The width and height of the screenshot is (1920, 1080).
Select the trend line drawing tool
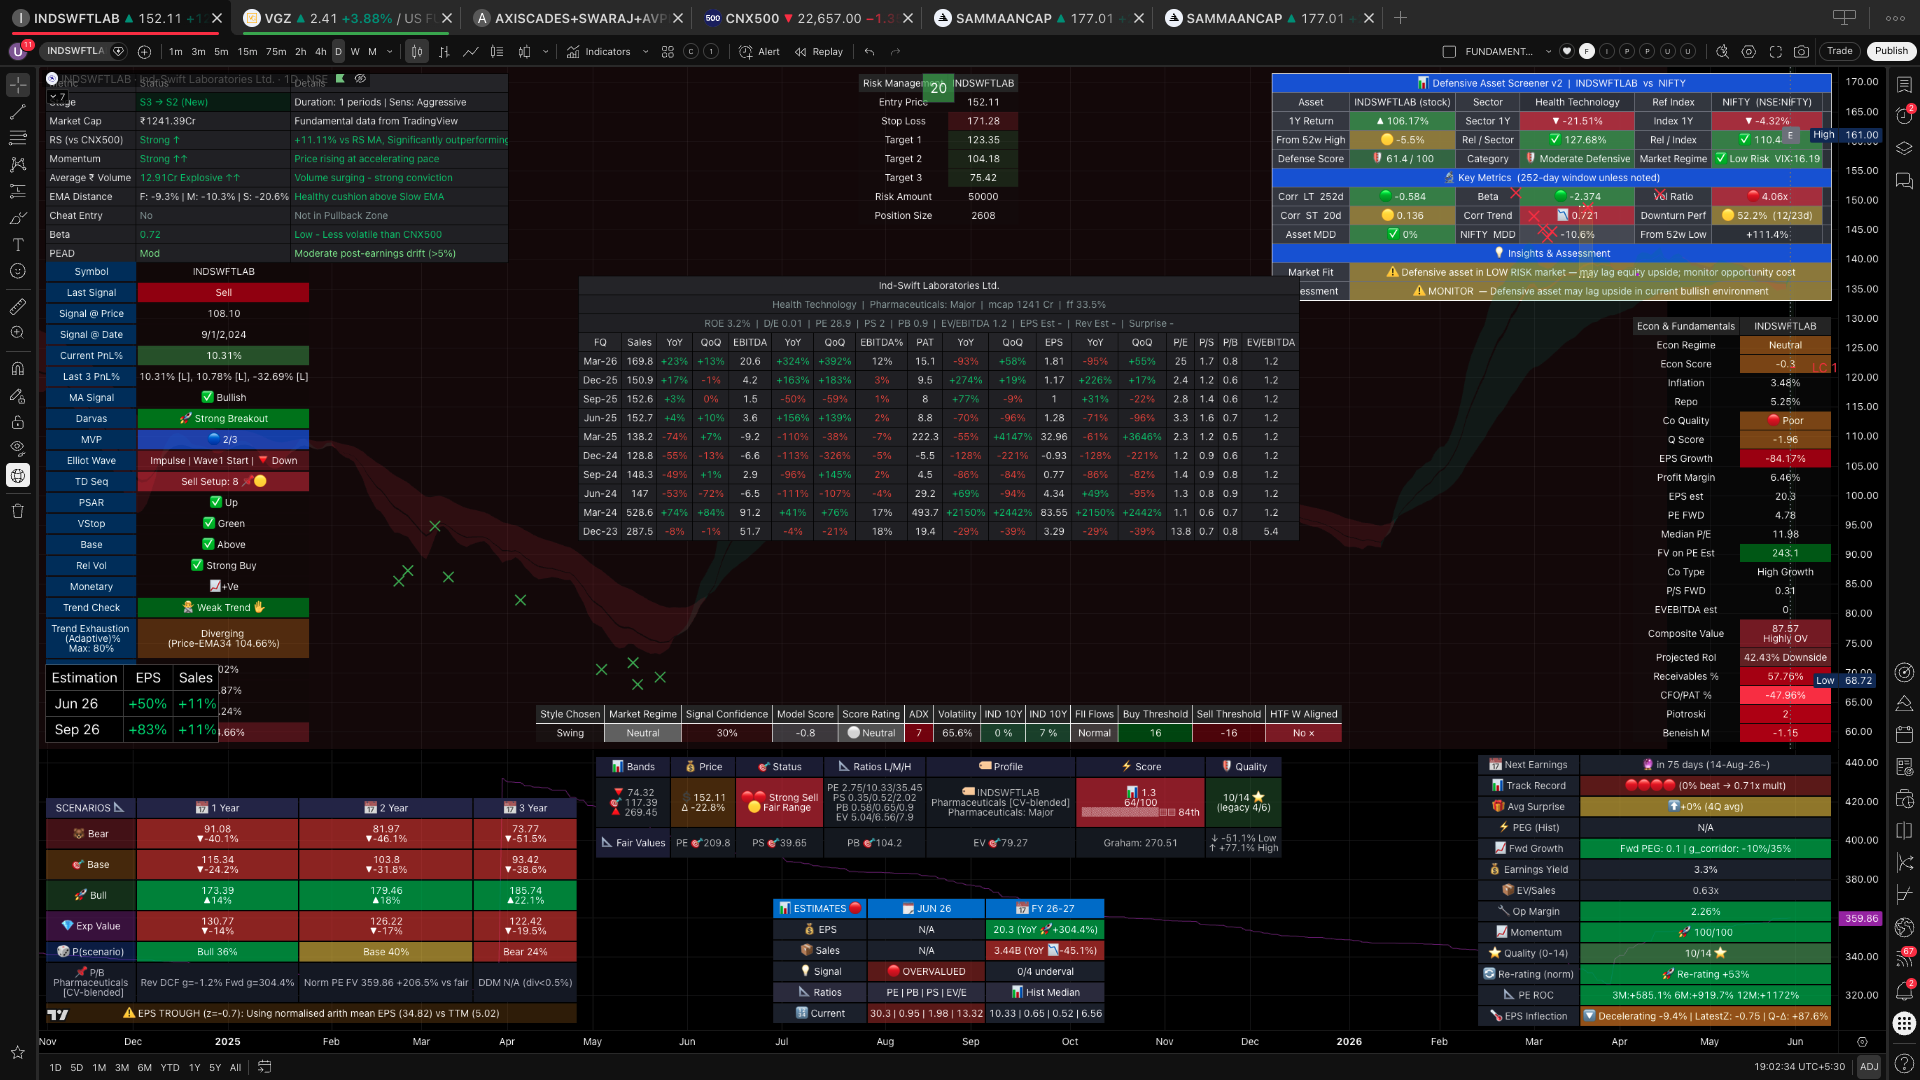18,111
